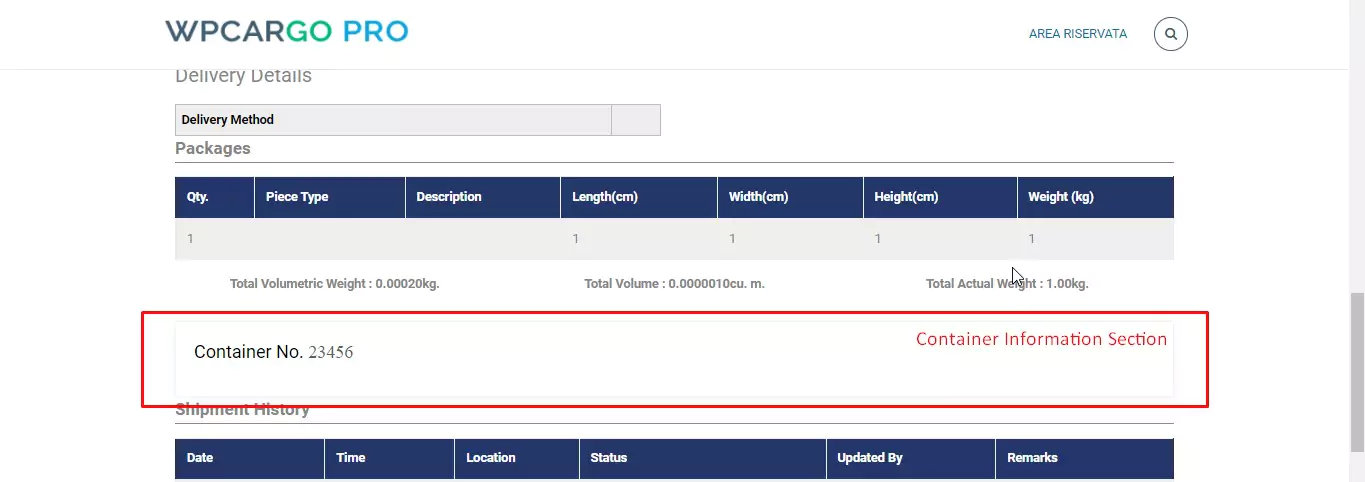Click the Total Volumetric Weight text
This screenshot has height=482, width=1365.
click(x=334, y=284)
